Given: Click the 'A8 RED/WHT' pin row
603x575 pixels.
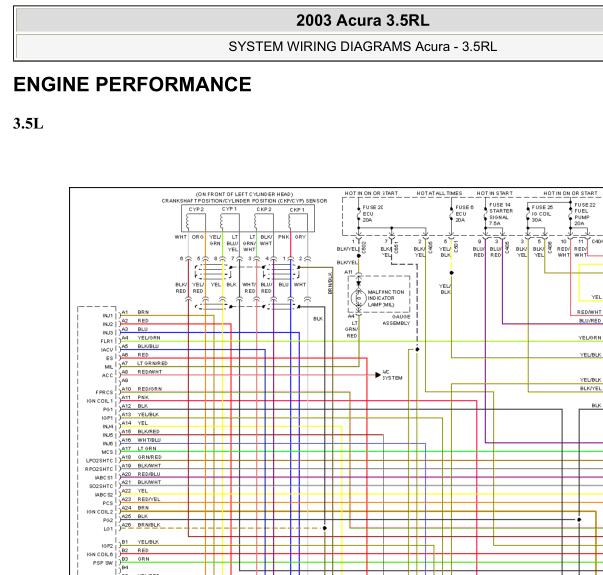Looking at the screenshot, I should coord(142,372).
